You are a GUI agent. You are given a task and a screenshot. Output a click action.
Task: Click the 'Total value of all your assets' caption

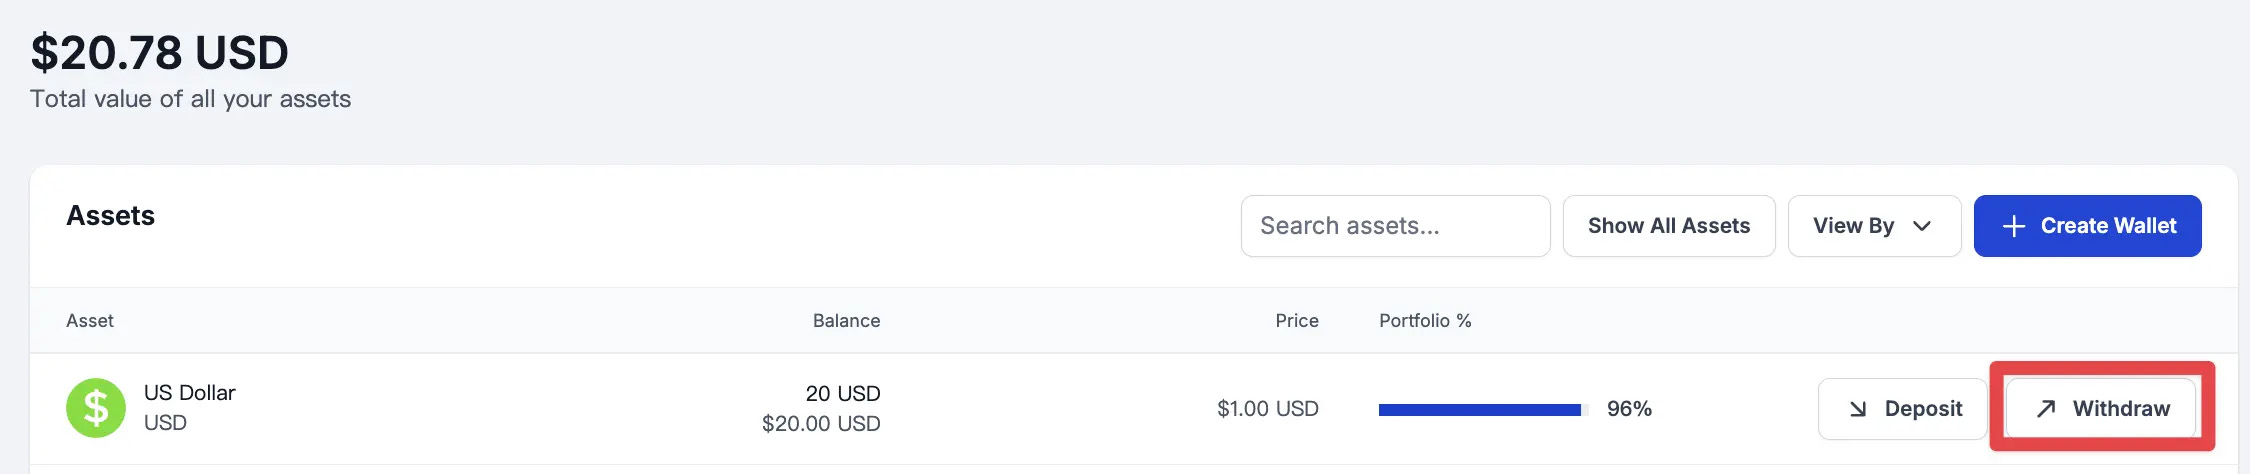(191, 99)
